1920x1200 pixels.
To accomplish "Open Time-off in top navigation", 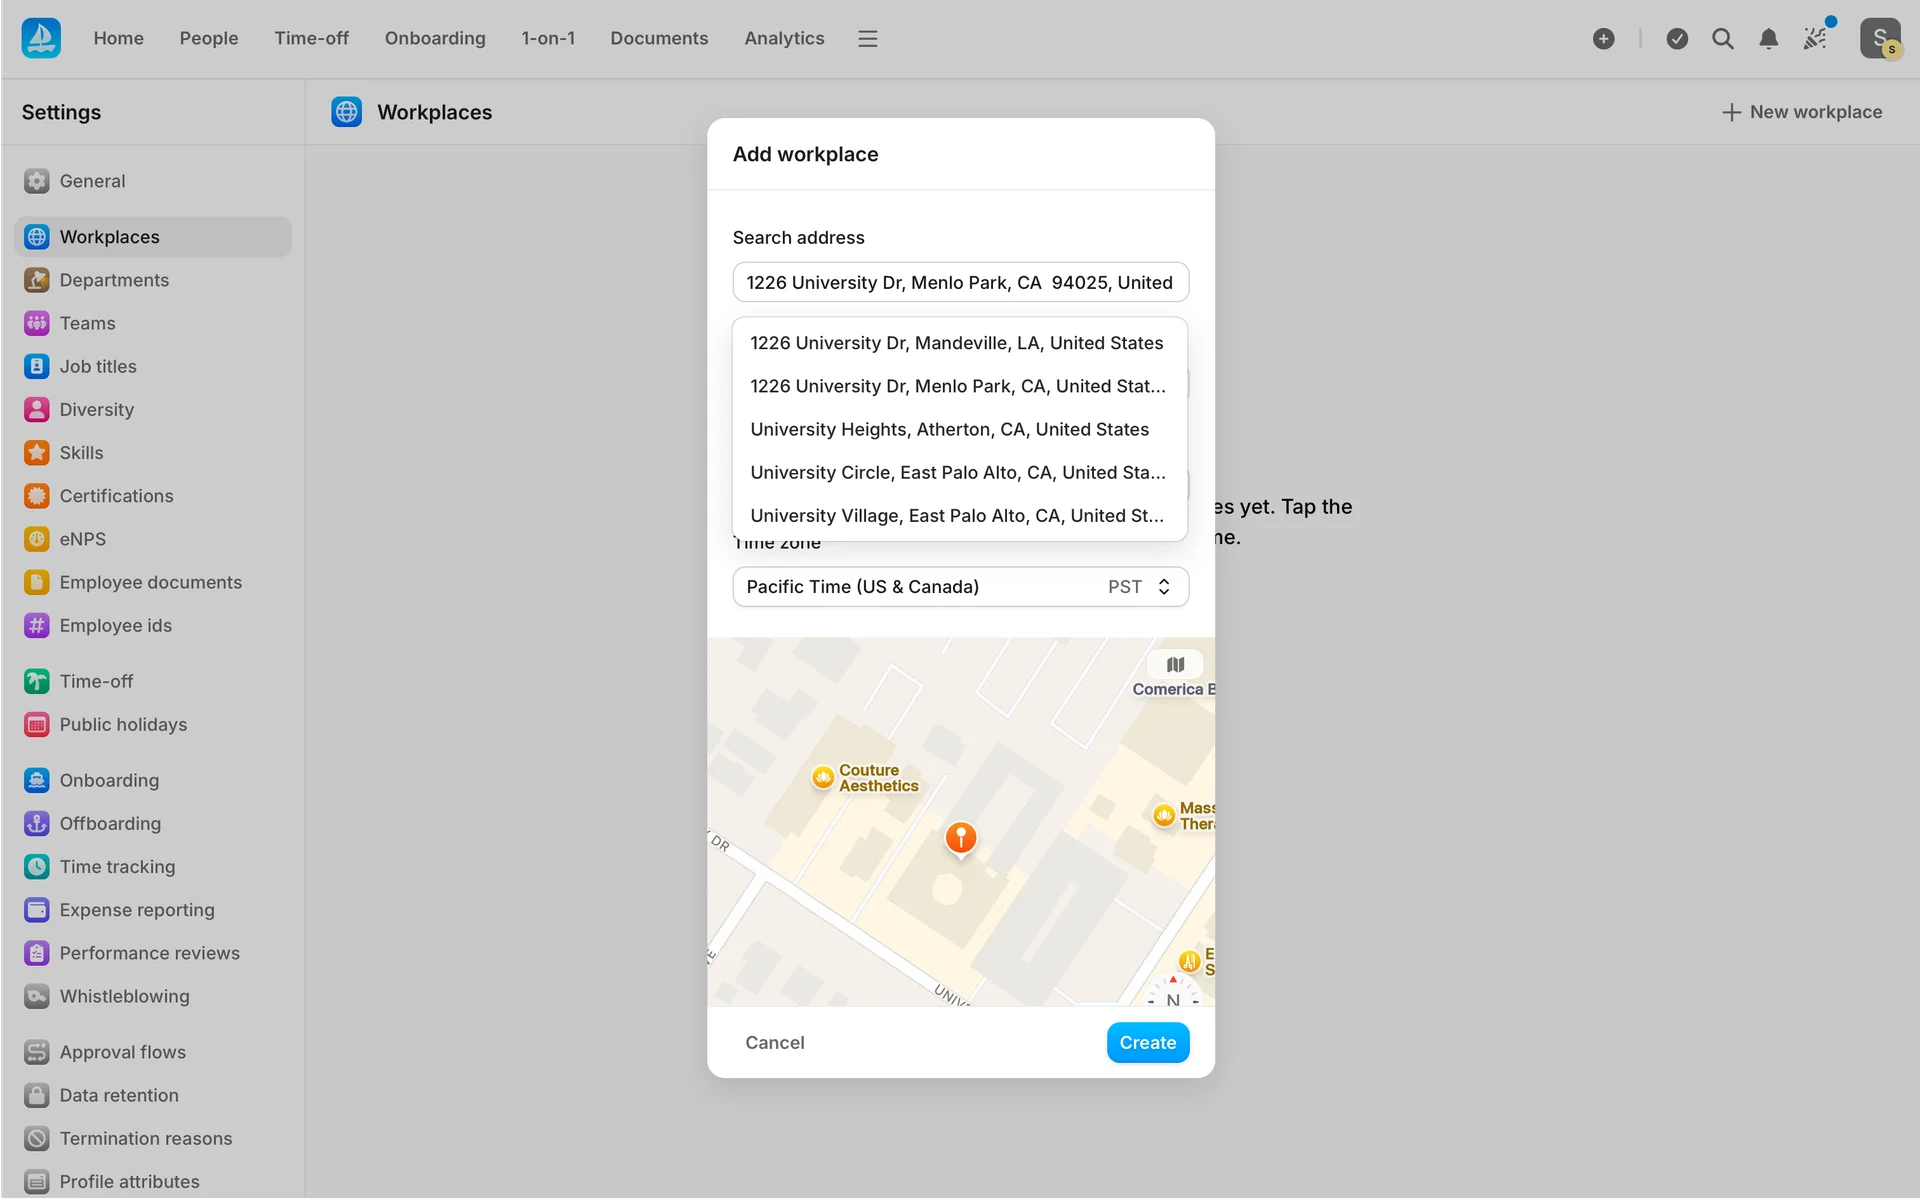I will pyautogui.click(x=311, y=39).
